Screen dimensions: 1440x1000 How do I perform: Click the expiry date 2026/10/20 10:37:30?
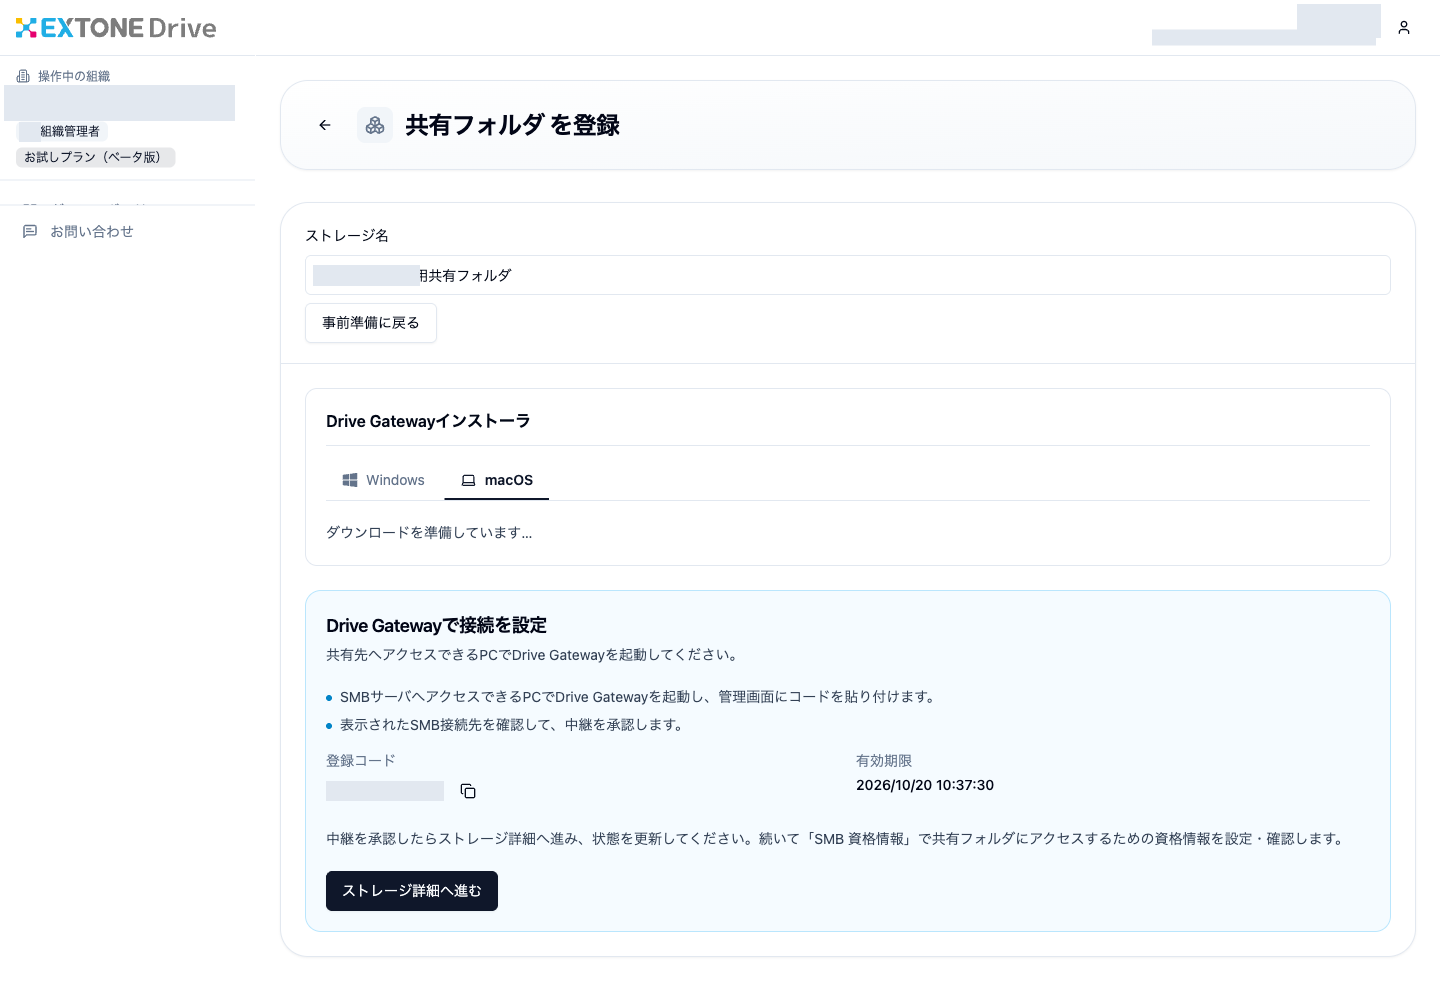click(925, 785)
